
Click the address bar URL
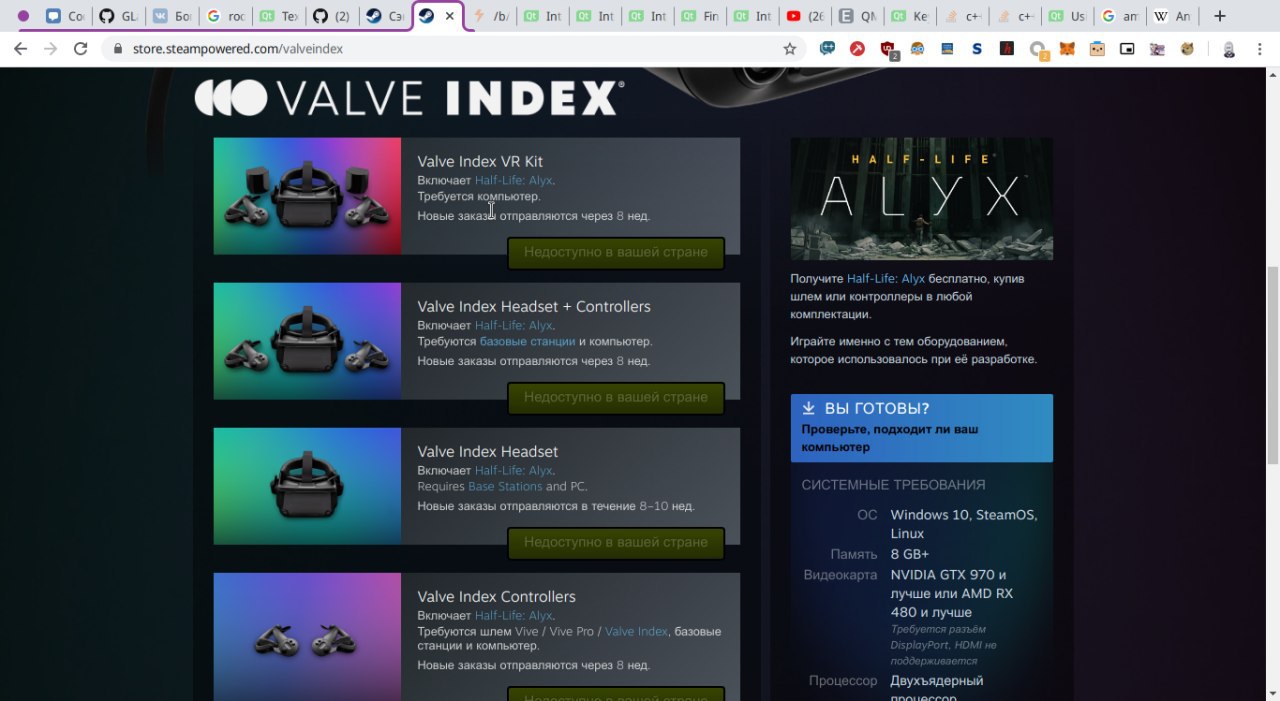pos(238,48)
